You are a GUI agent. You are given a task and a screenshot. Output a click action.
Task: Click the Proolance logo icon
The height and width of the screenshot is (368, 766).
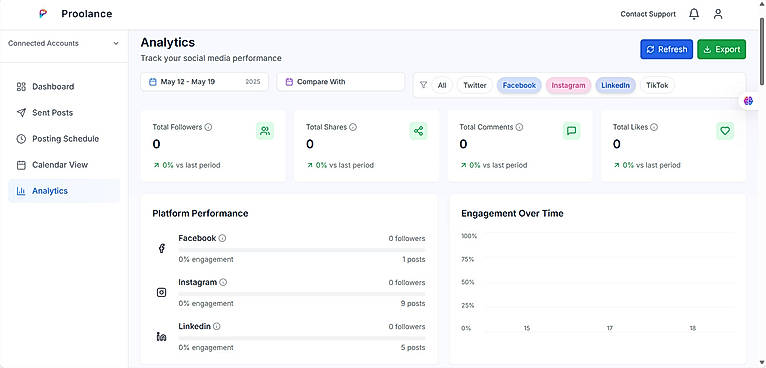(43, 14)
